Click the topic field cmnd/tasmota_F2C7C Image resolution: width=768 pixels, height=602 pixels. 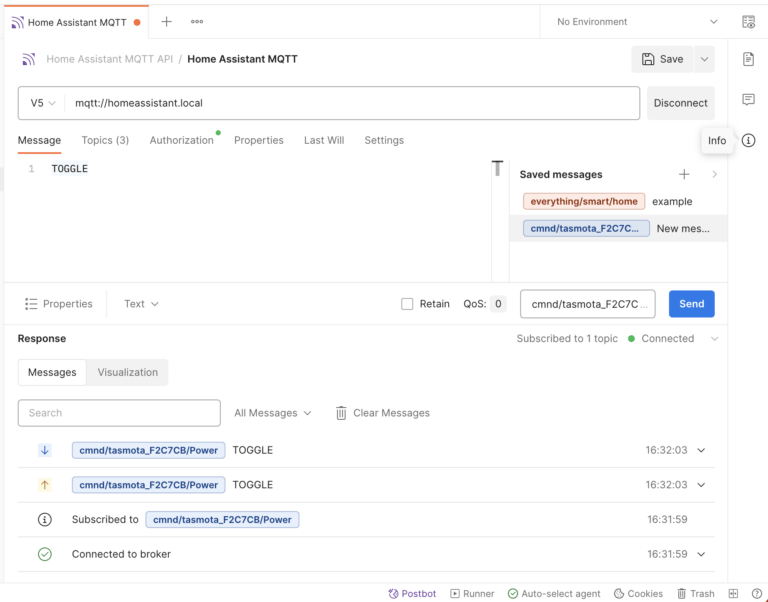[587, 304]
